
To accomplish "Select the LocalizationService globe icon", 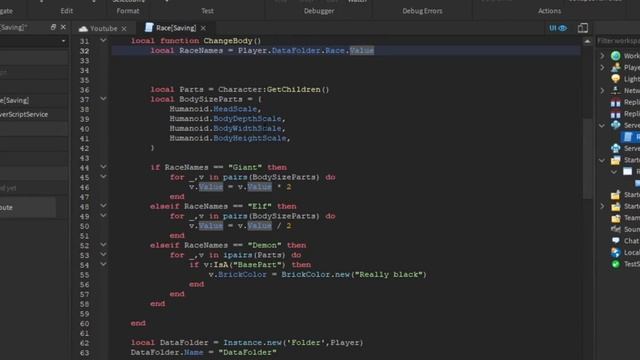I will 616,253.
